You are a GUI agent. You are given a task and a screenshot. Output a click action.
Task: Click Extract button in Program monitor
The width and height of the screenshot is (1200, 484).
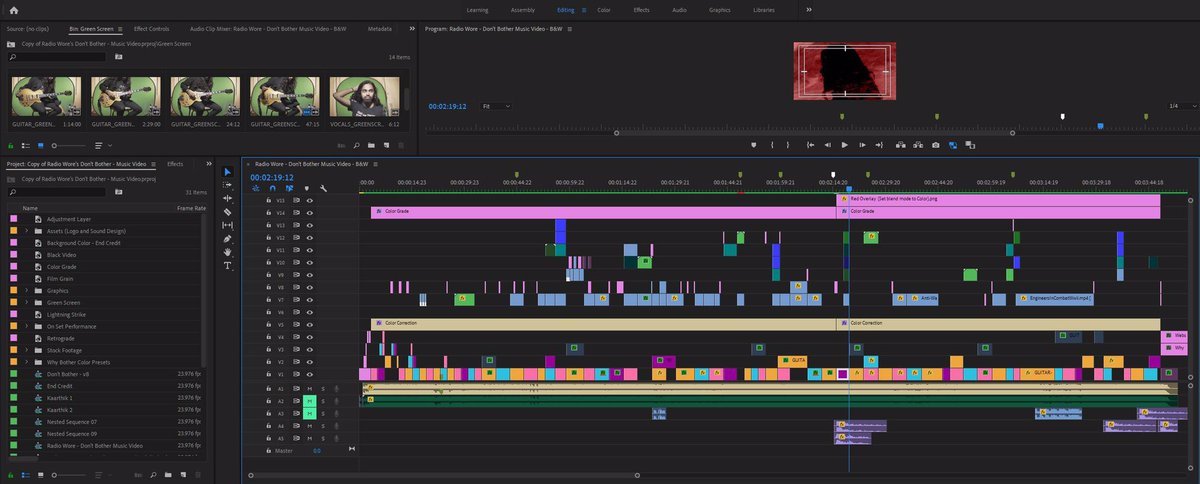pyautogui.click(x=918, y=145)
